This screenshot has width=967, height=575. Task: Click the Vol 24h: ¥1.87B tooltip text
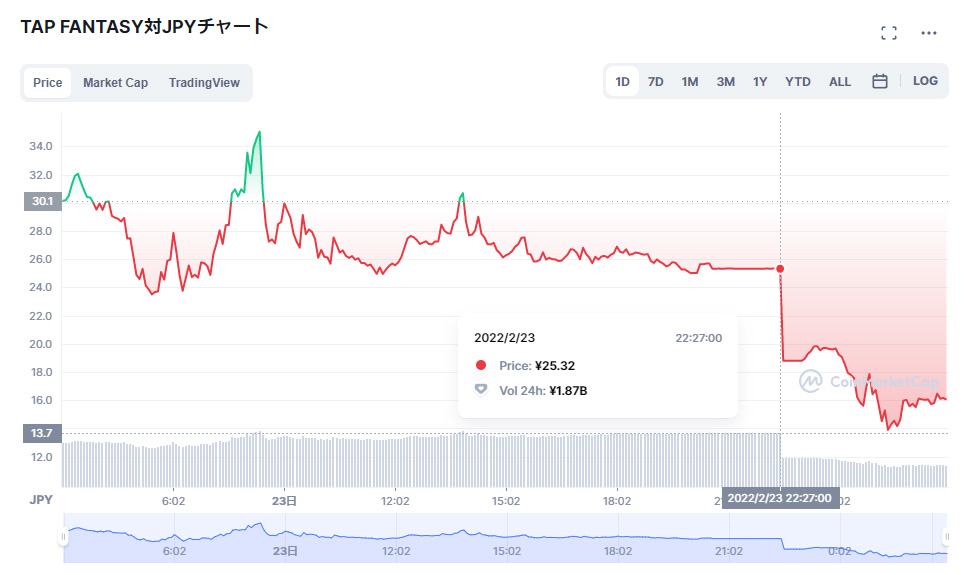coord(543,391)
